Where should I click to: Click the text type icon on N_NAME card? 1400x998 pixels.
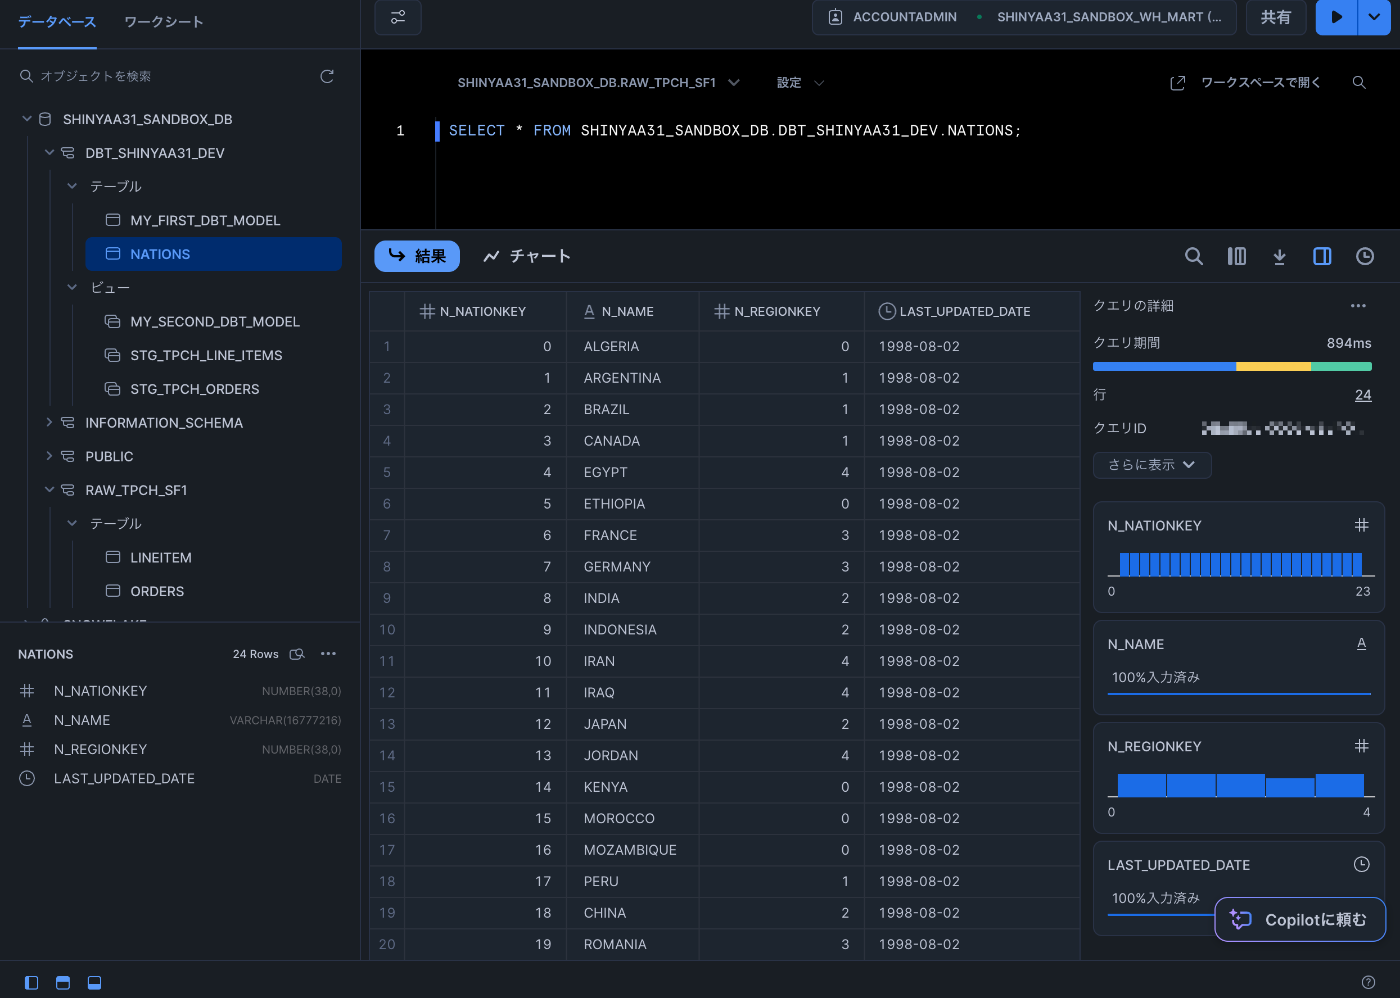point(1361,644)
